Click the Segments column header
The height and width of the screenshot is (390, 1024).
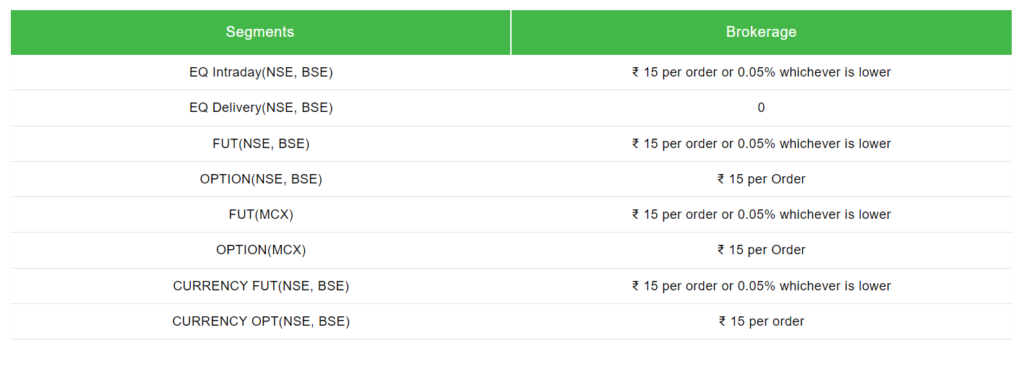tap(260, 32)
